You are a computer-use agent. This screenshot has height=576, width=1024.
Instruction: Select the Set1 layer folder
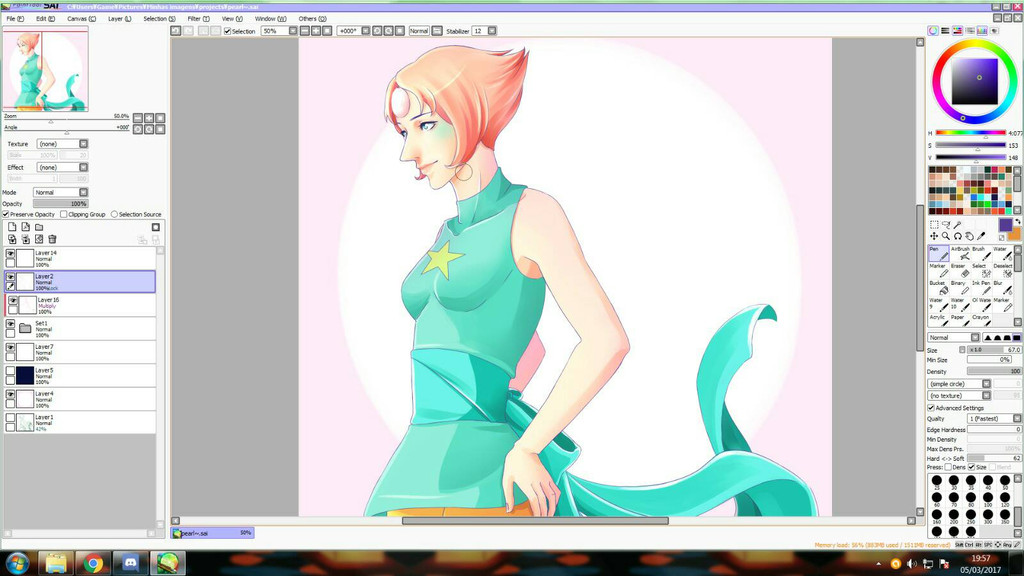tap(80, 328)
